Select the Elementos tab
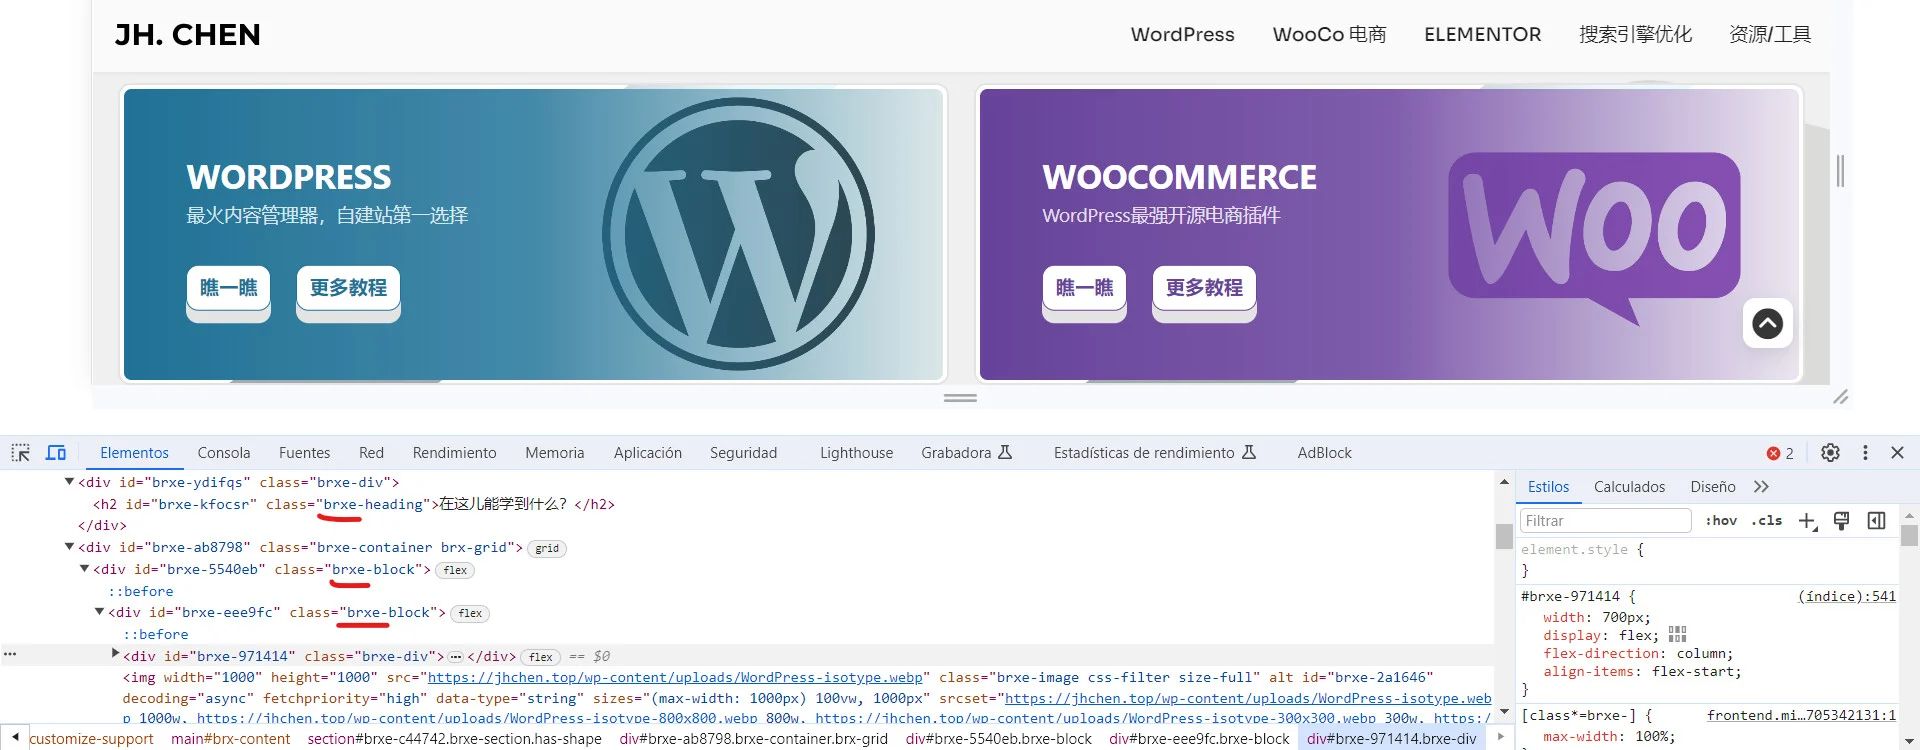Screen dimensions: 1920x750 point(134,453)
